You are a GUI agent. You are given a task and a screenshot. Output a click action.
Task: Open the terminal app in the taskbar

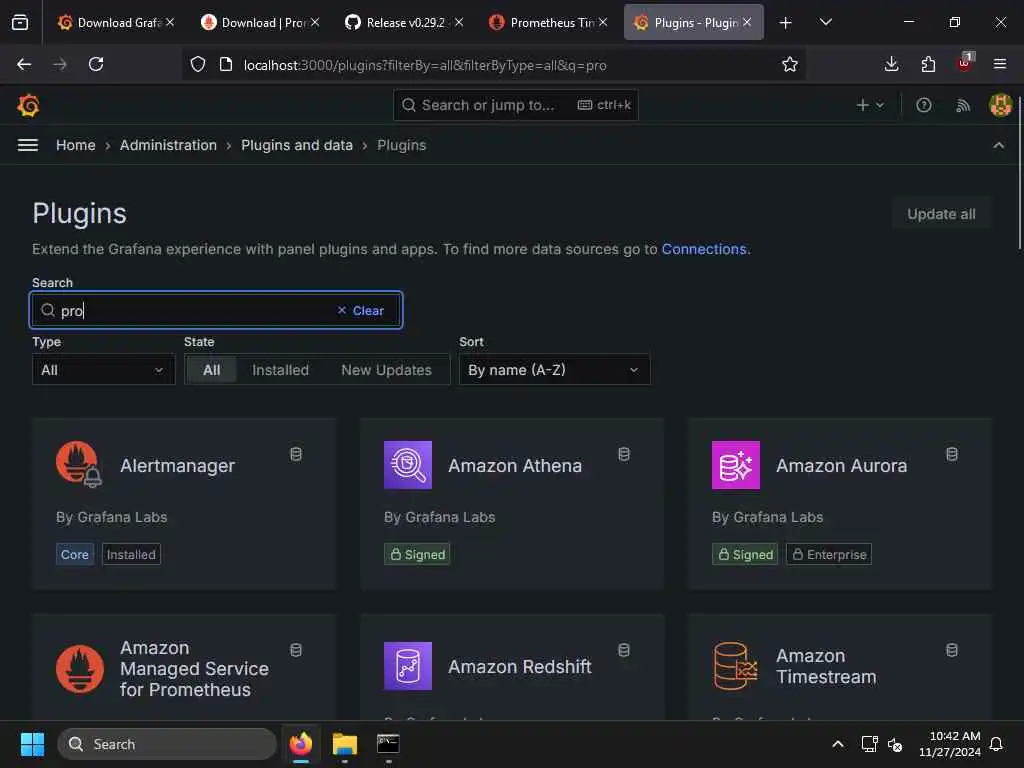point(388,744)
